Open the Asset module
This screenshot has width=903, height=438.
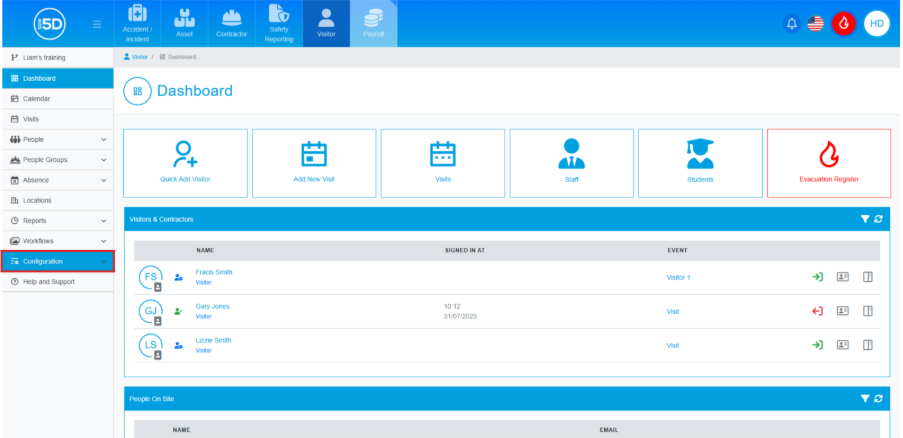point(184,24)
